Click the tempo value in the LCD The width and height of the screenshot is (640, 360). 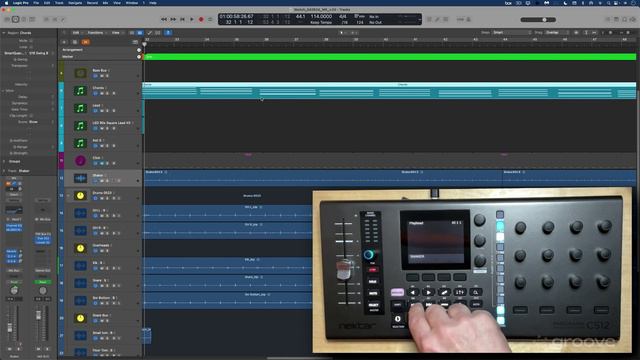tap(321, 17)
